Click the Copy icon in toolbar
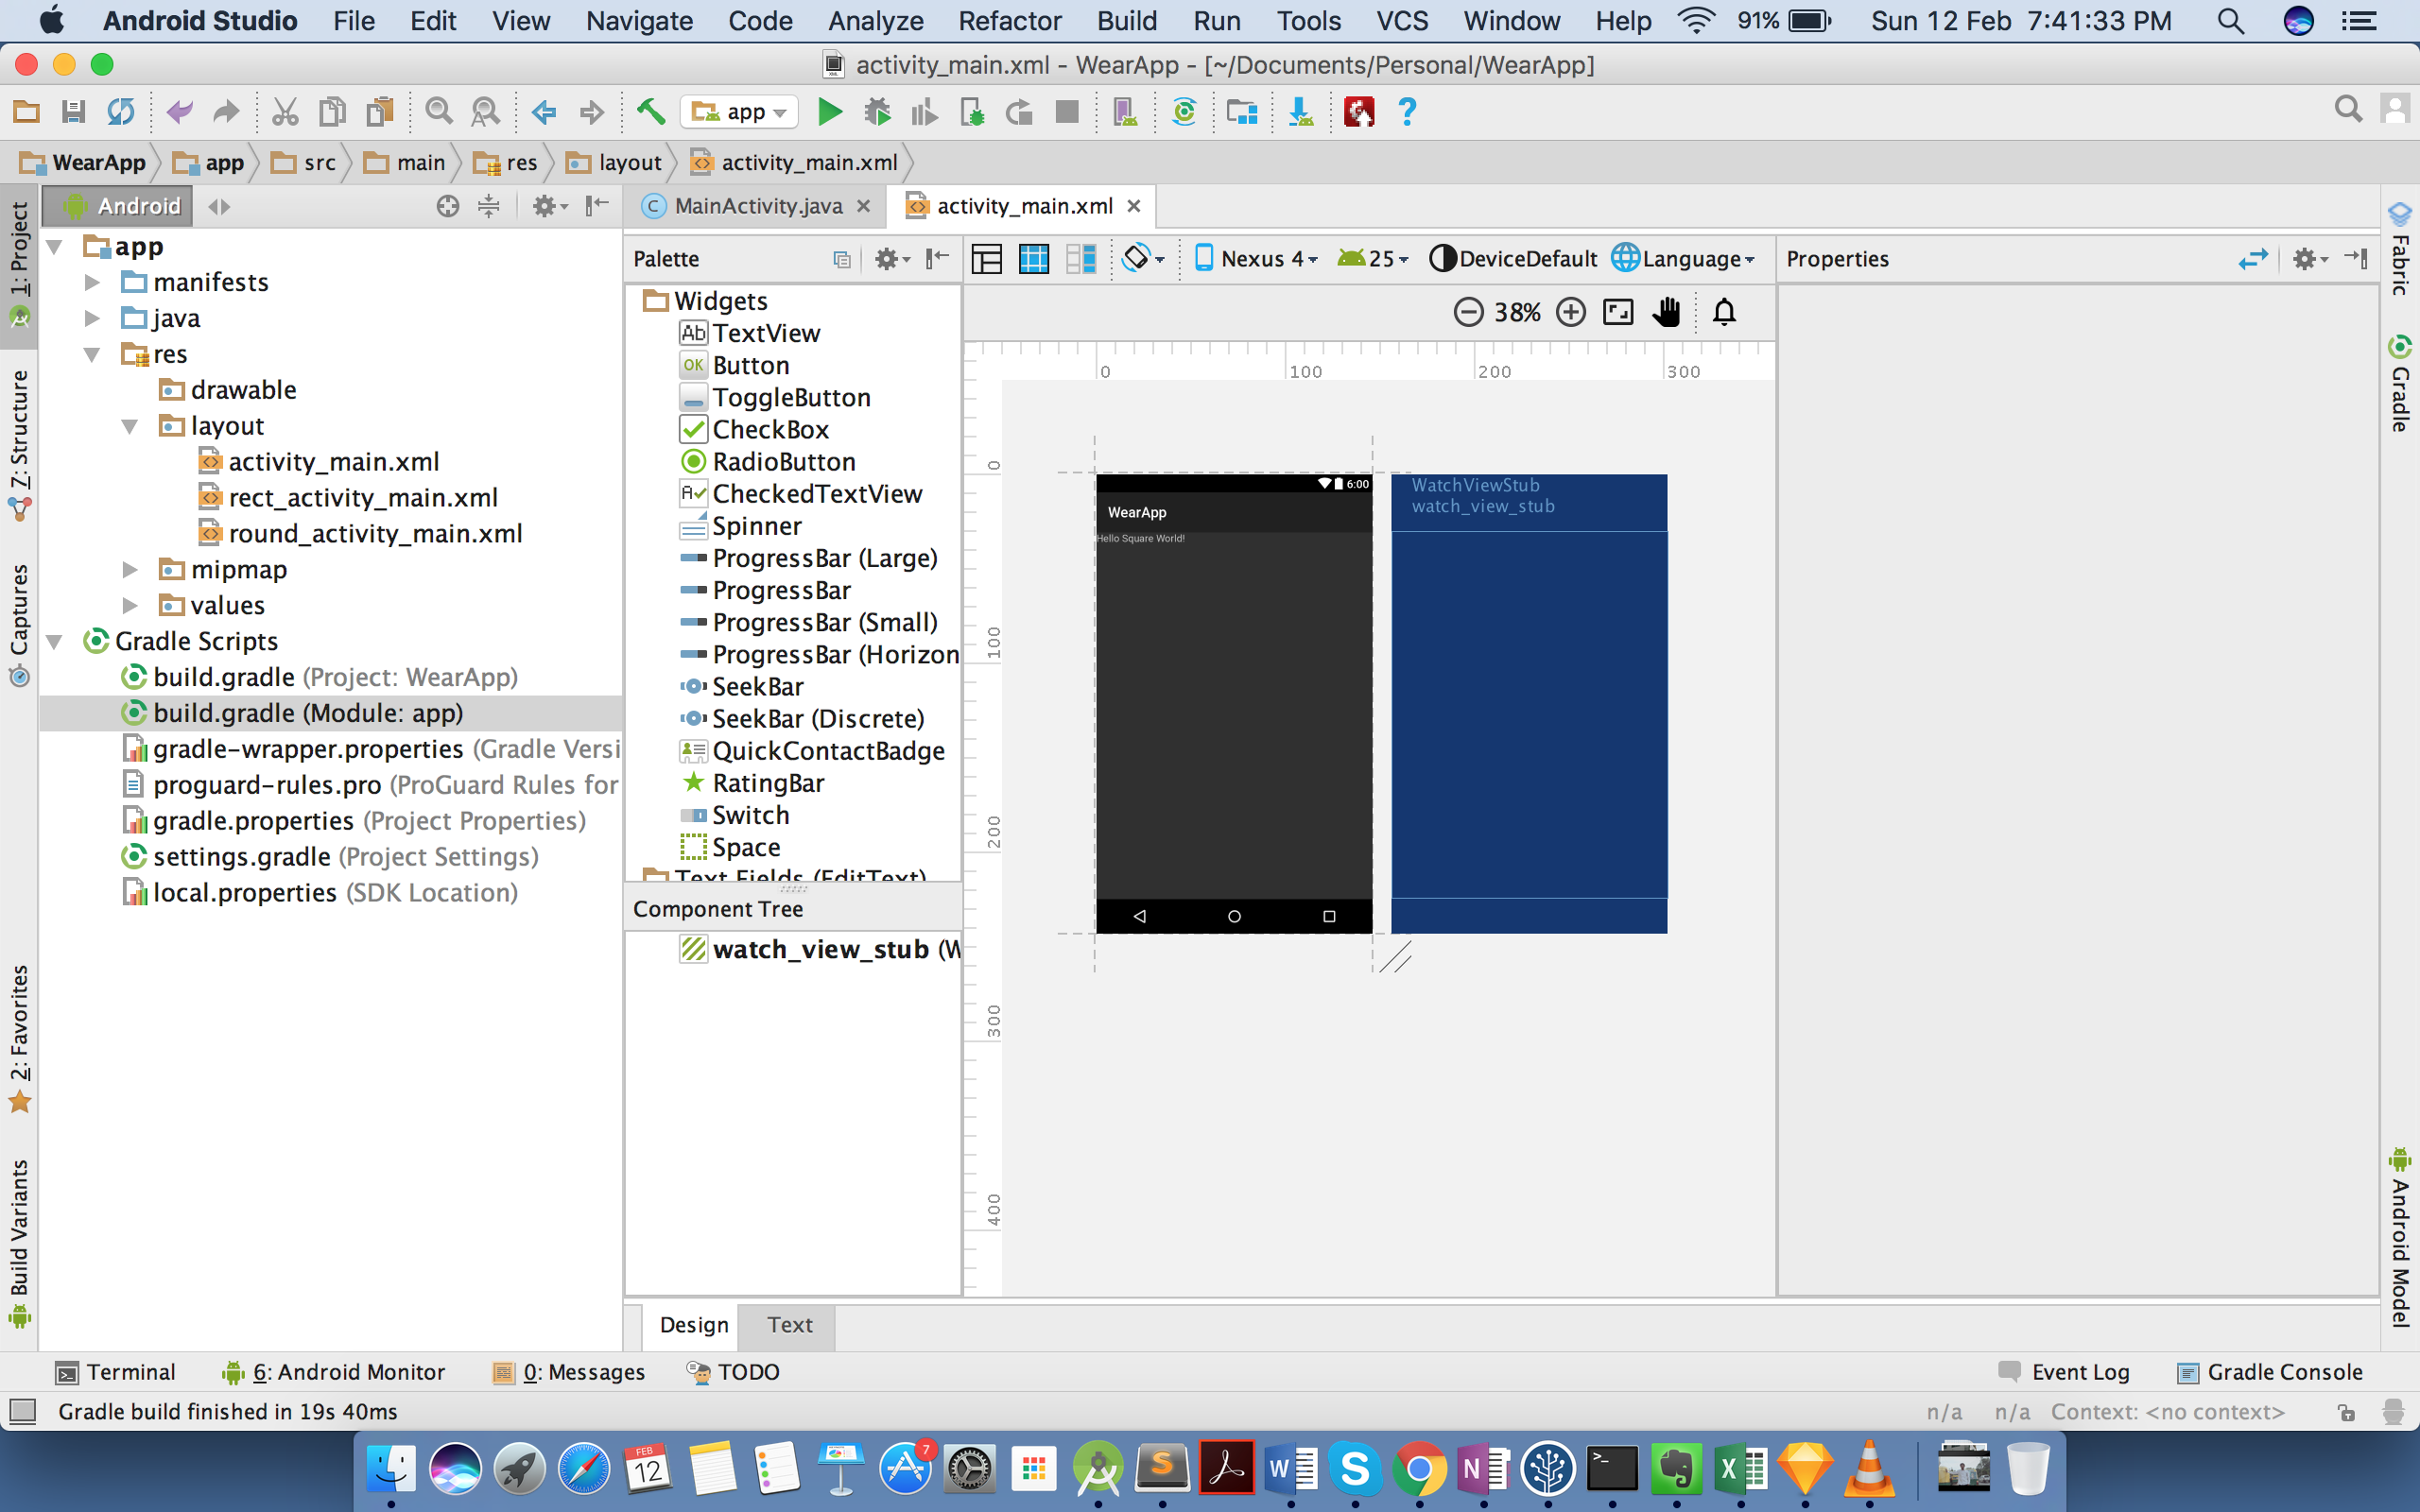 coord(332,112)
